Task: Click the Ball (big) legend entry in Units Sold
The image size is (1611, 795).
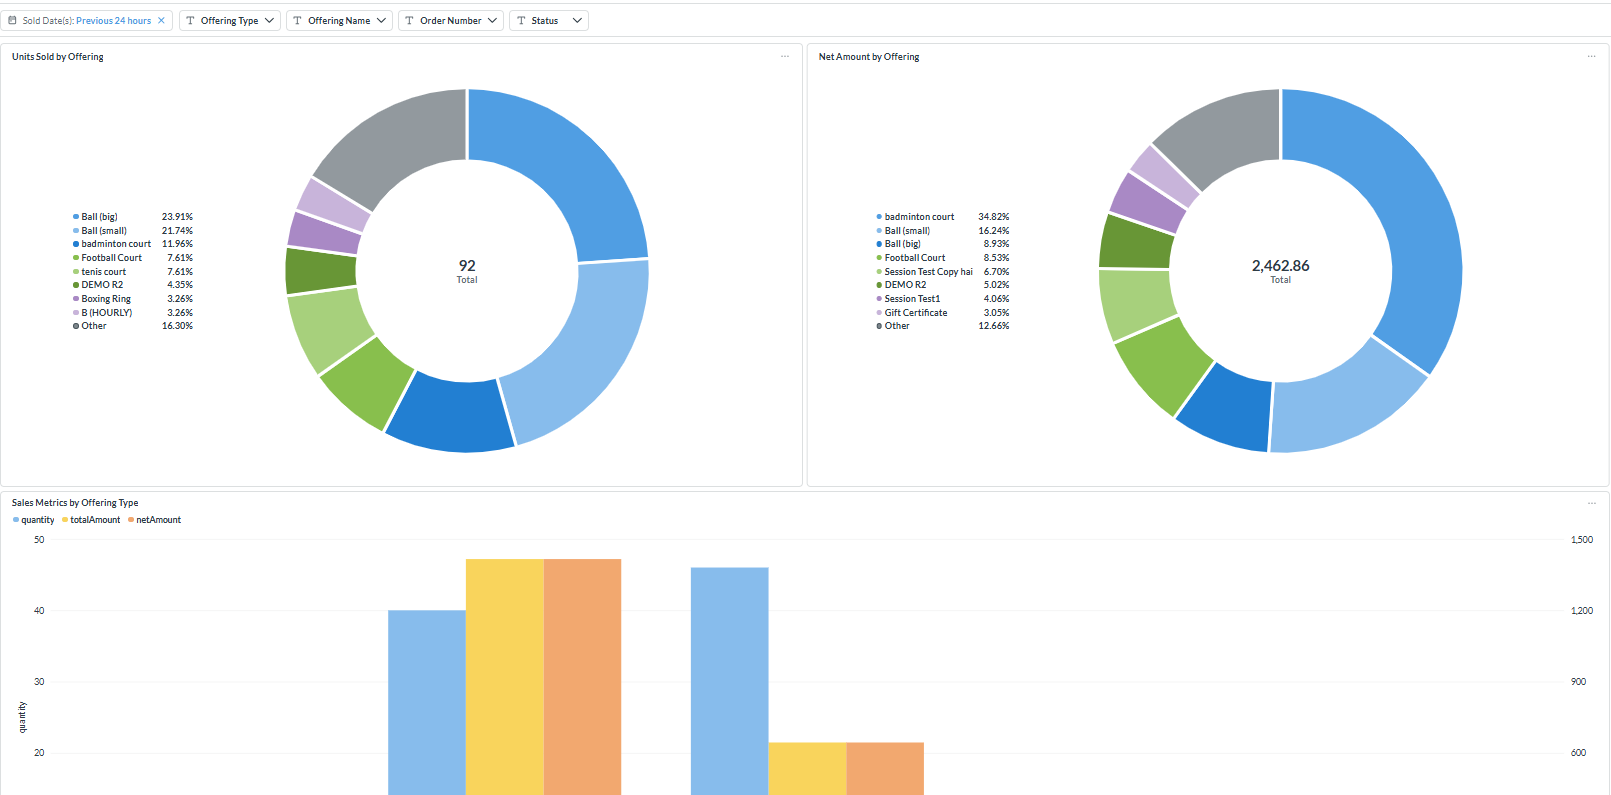Action: point(99,217)
